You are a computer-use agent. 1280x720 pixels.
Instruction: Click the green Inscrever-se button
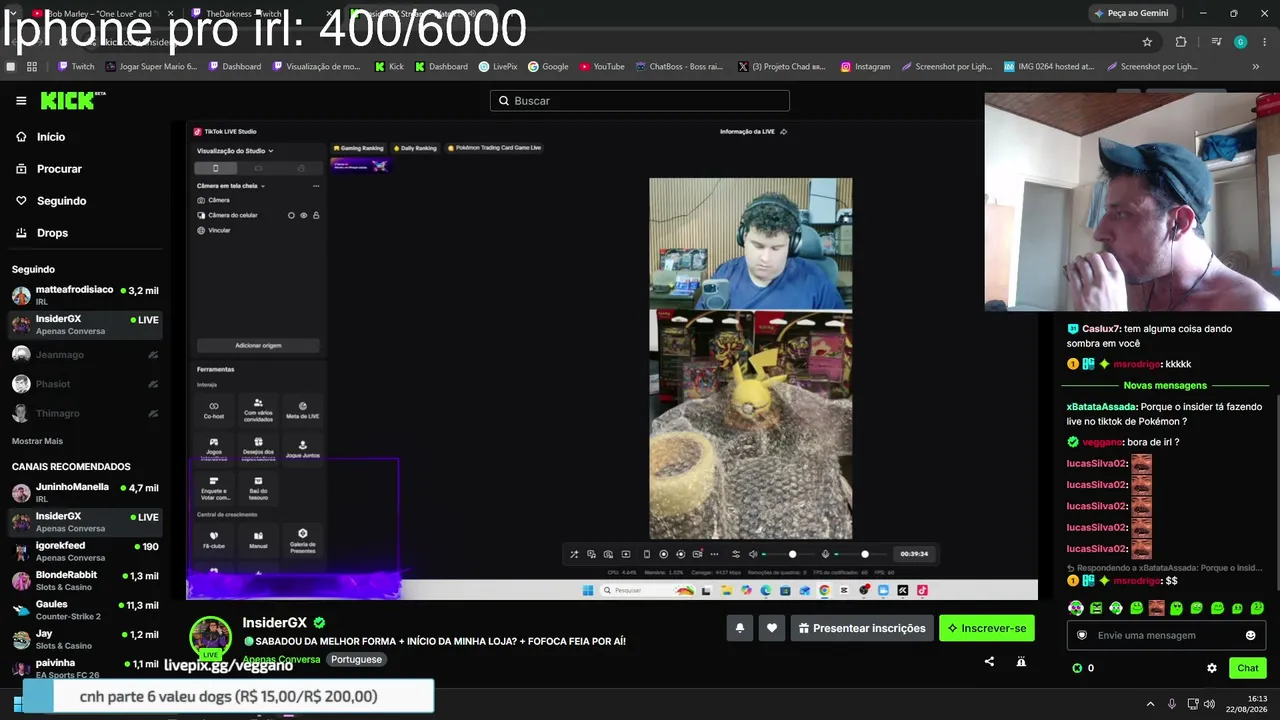(x=987, y=628)
